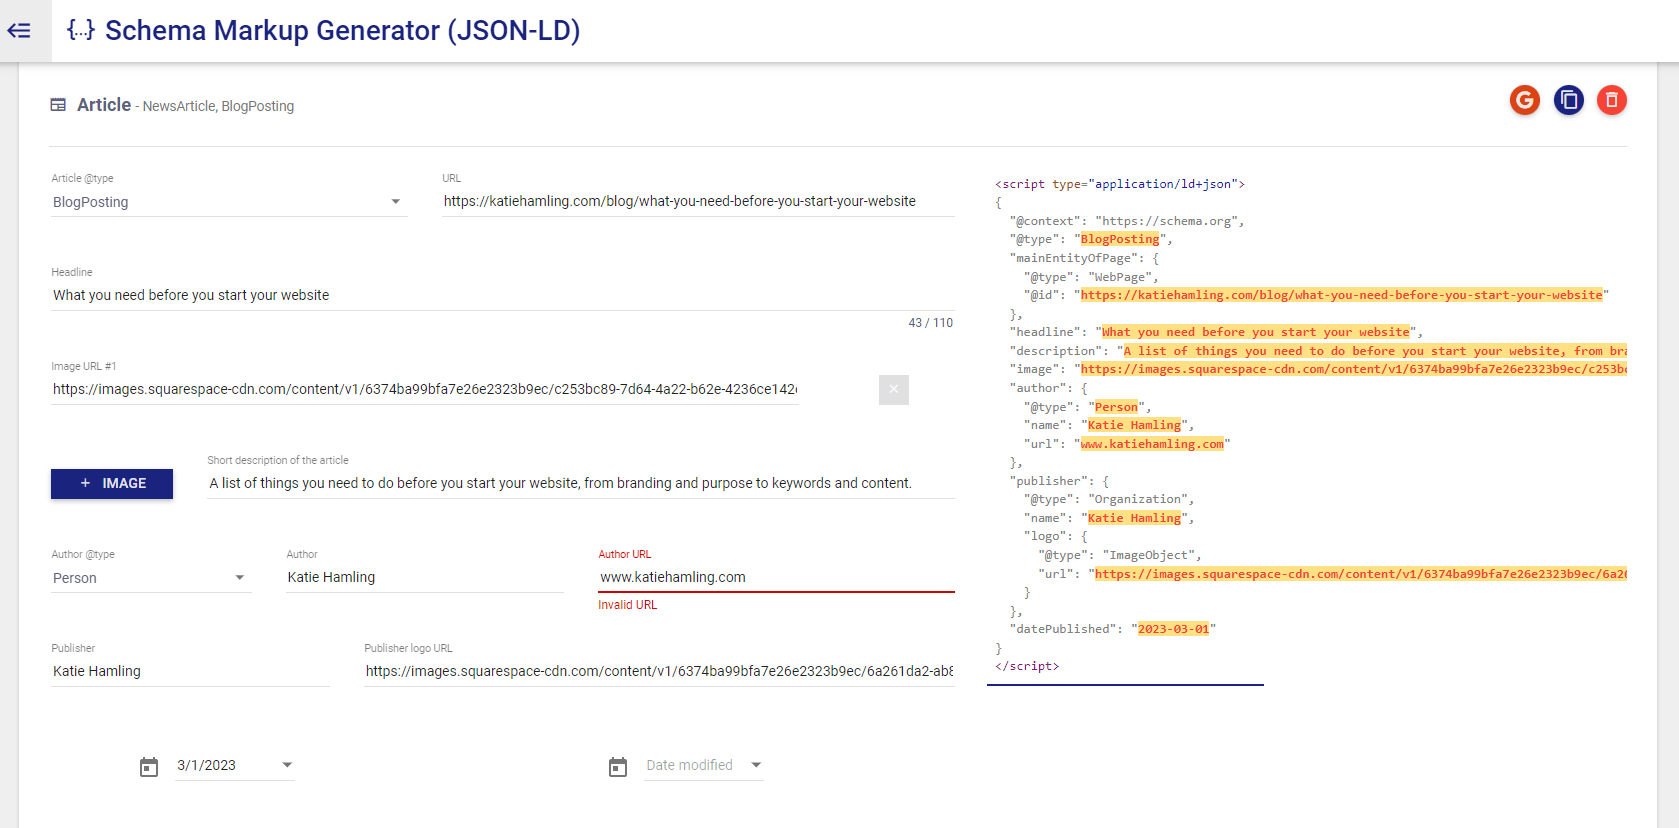Click the curly braces schema logo icon
This screenshot has height=828, width=1679.
pos(81,30)
